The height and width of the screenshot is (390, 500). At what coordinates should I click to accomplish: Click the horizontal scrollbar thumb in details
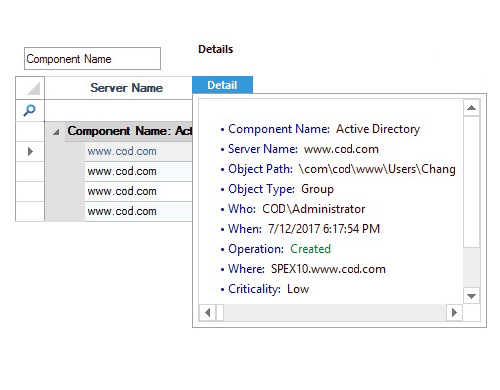[220, 313]
